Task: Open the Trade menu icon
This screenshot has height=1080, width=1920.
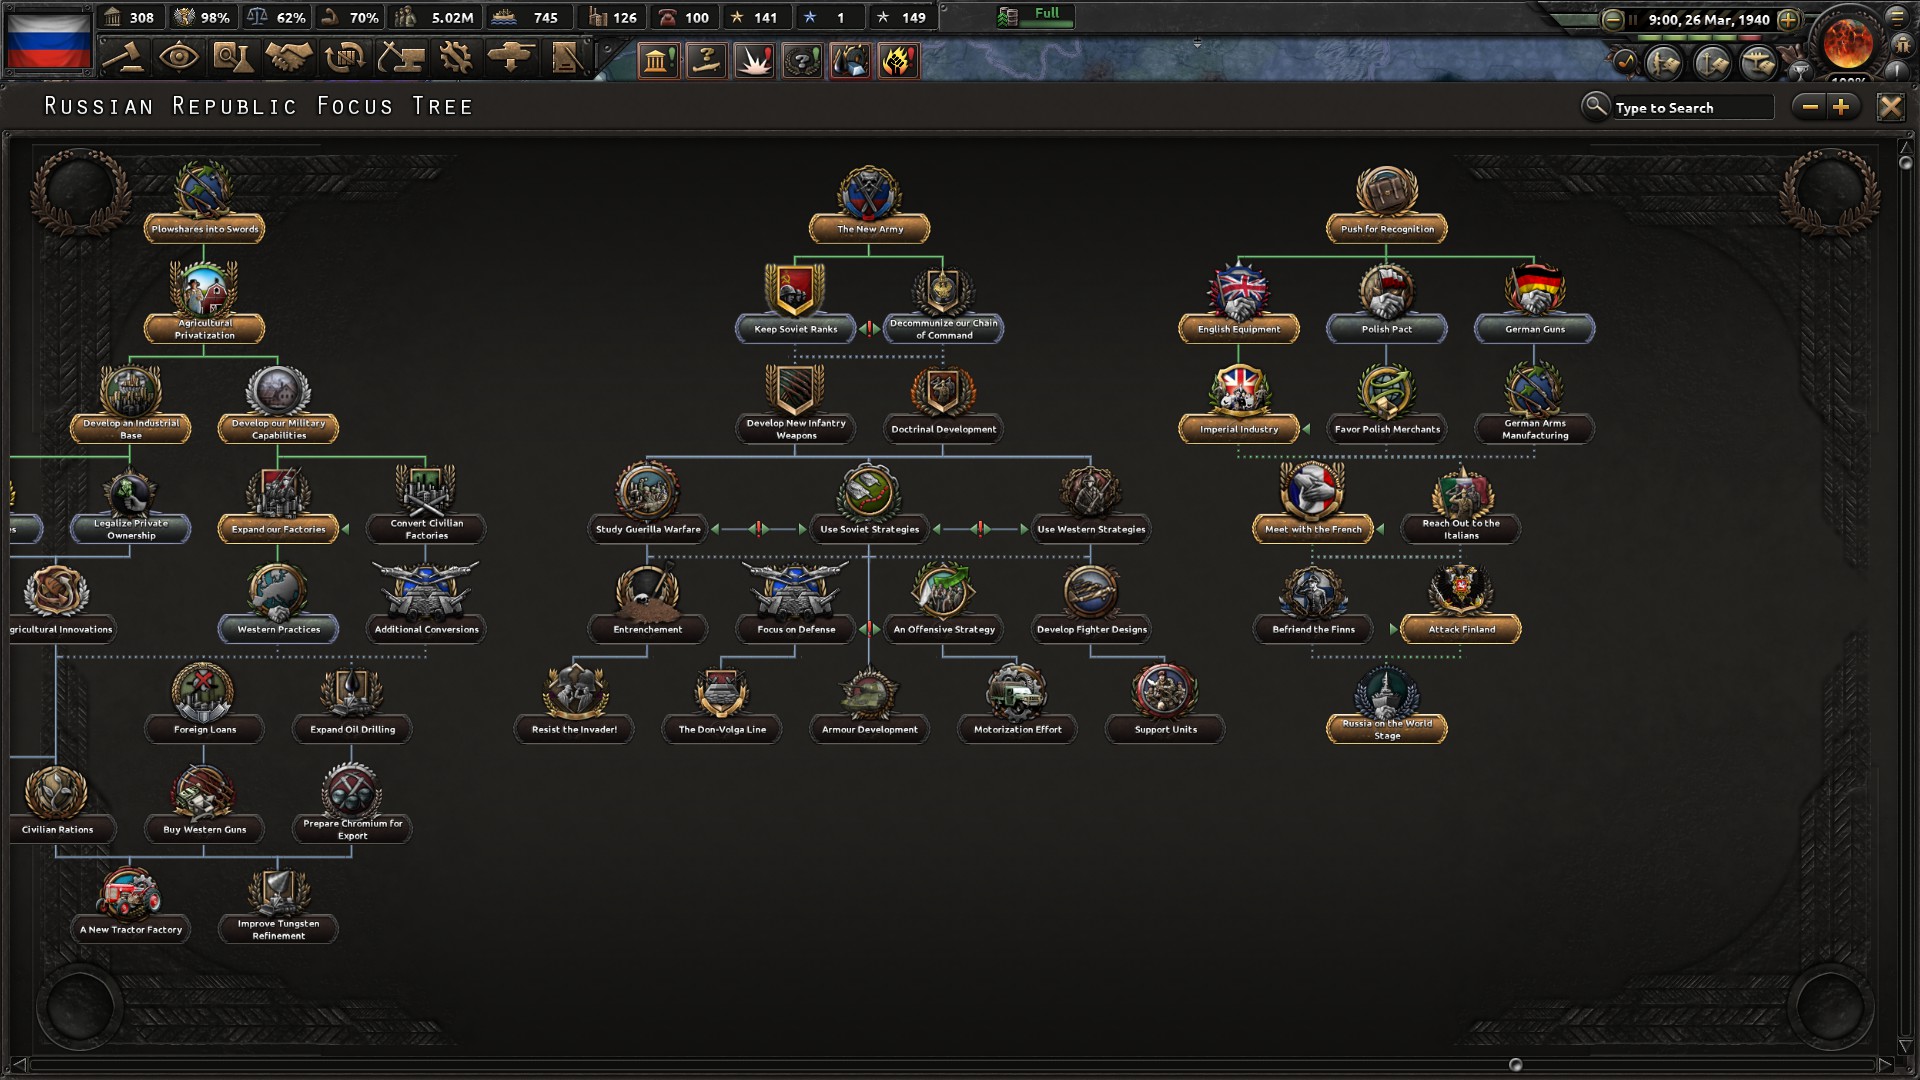Action: click(344, 58)
